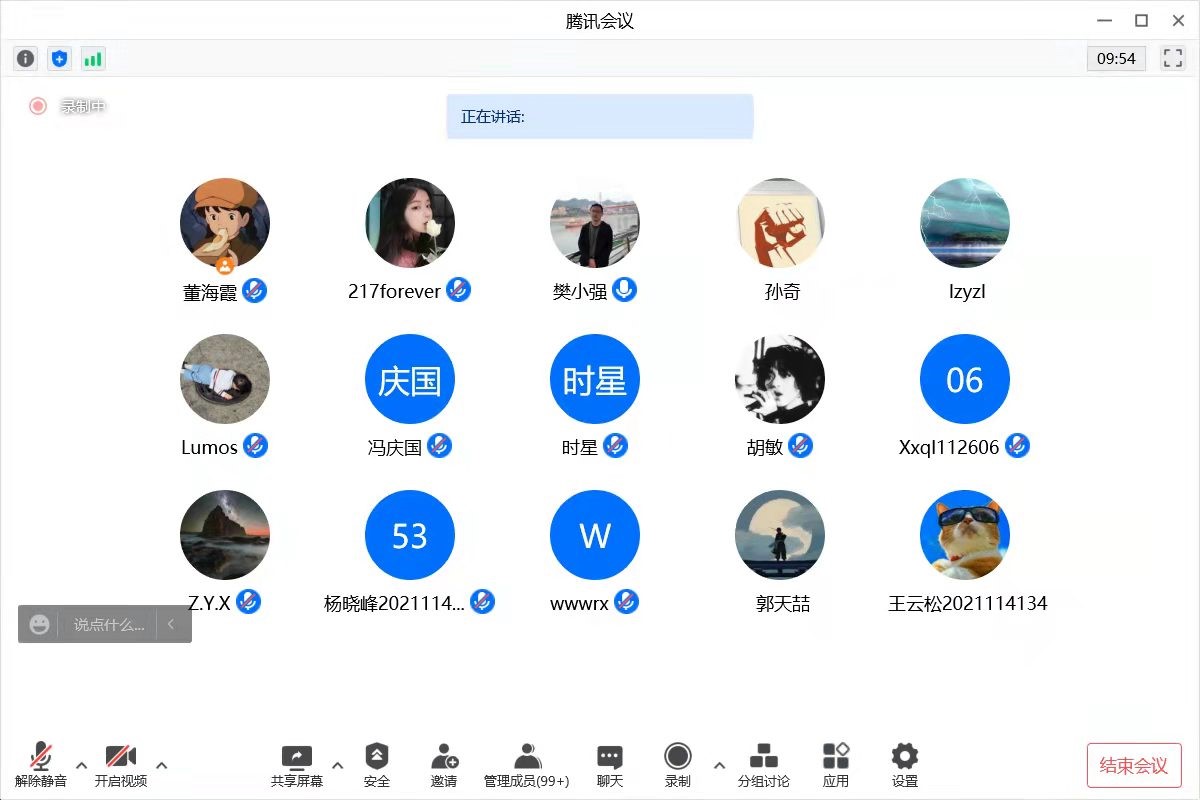Expand the arrow next to 共享屏幕
This screenshot has width=1200, height=800.
click(337, 766)
